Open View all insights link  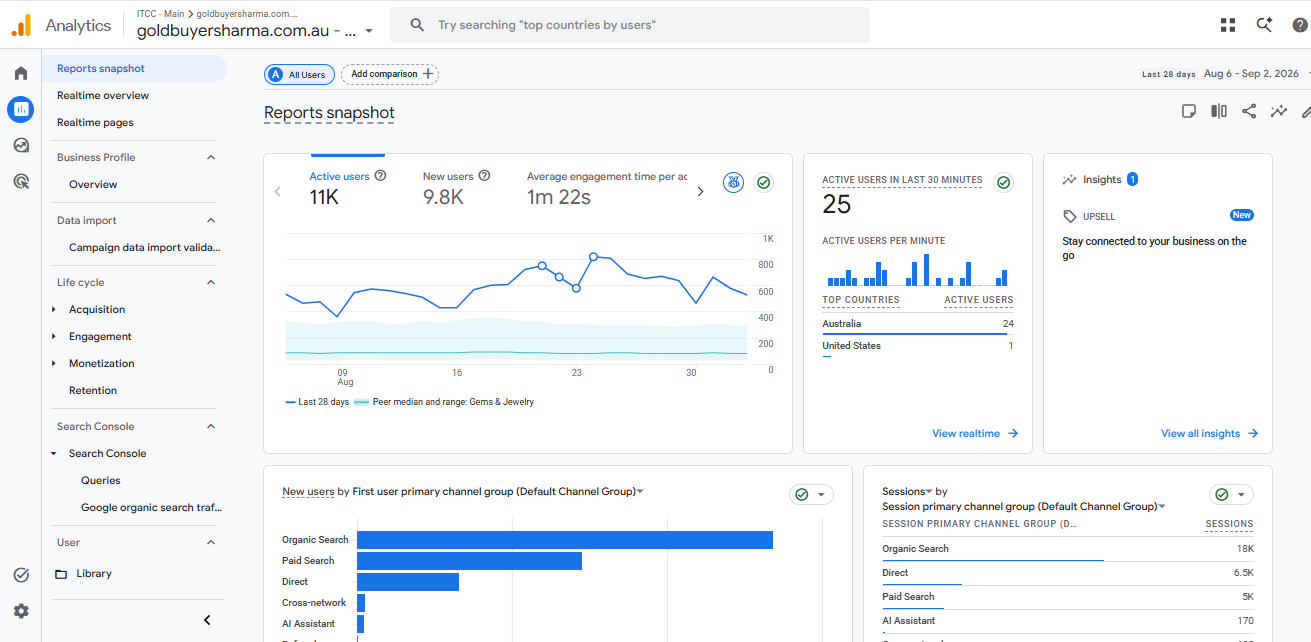click(1209, 434)
